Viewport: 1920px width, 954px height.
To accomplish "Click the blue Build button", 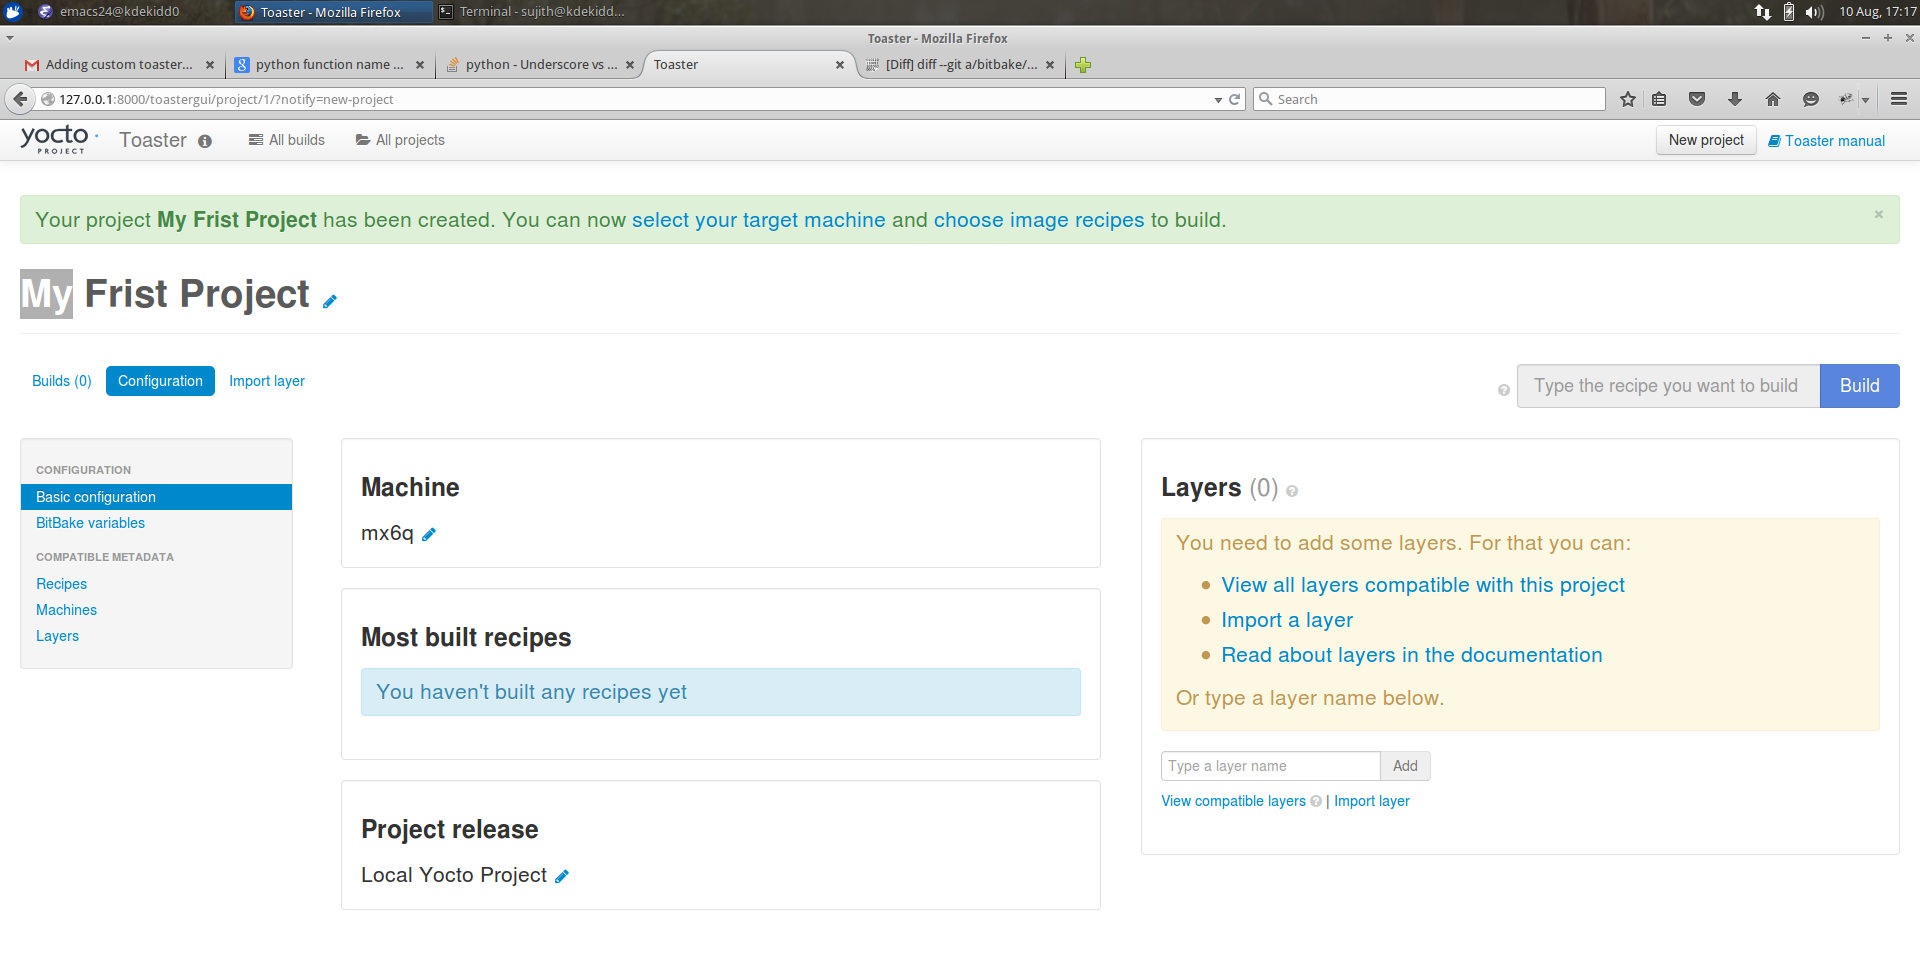I will (x=1859, y=386).
